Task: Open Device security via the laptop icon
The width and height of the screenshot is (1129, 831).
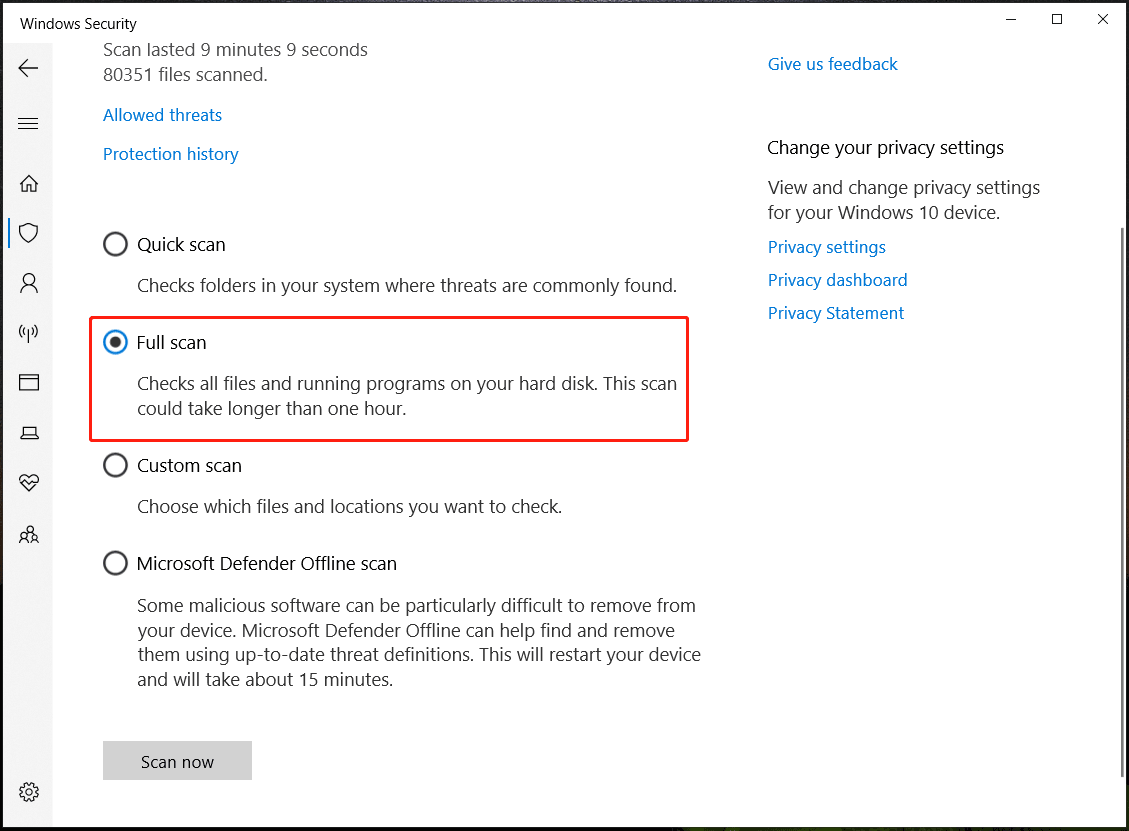Action: (28, 432)
